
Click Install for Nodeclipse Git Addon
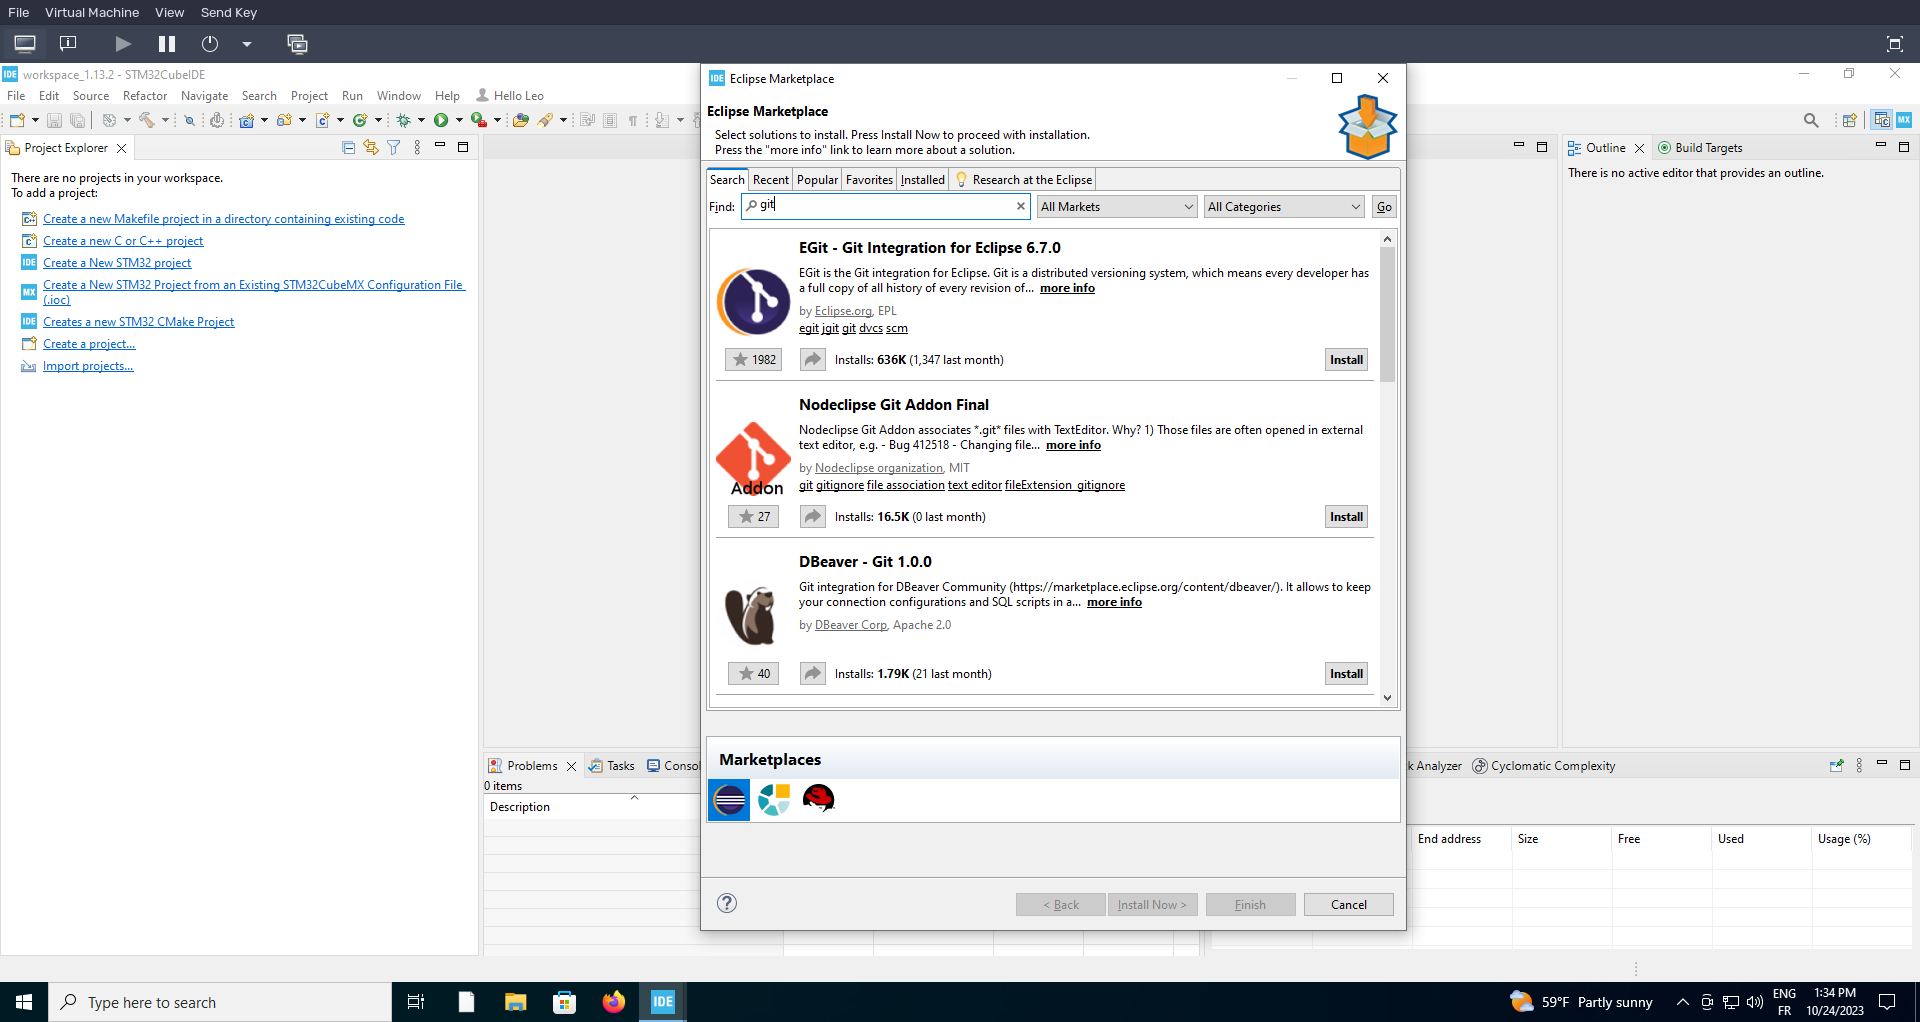tap(1346, 517)
